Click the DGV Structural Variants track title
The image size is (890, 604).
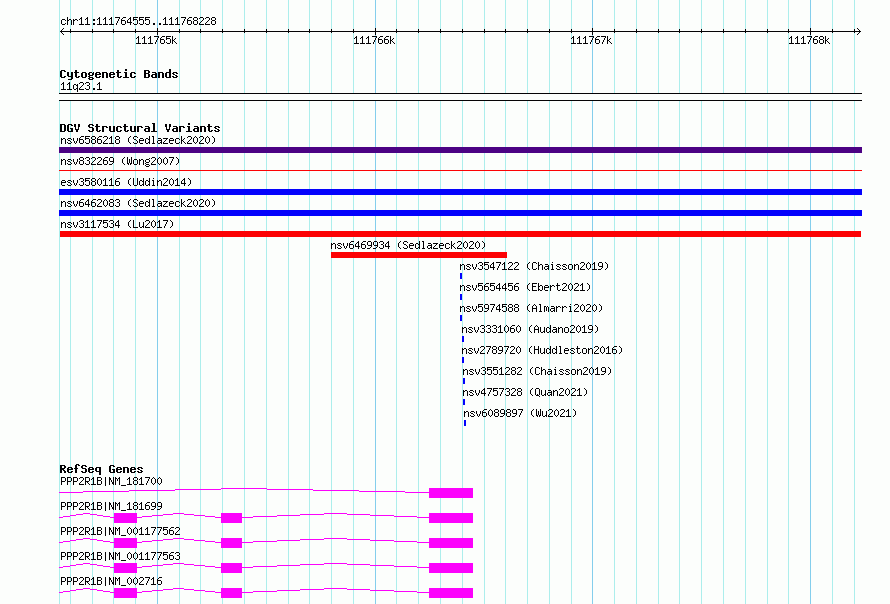point(140,128)
